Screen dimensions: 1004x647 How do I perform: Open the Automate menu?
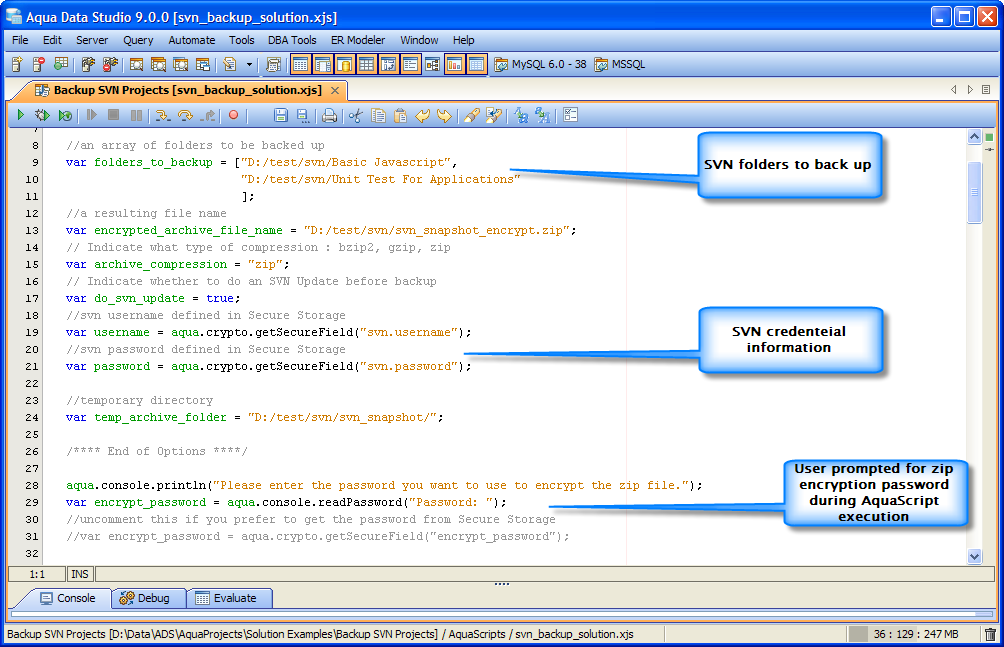pos(191,40)
